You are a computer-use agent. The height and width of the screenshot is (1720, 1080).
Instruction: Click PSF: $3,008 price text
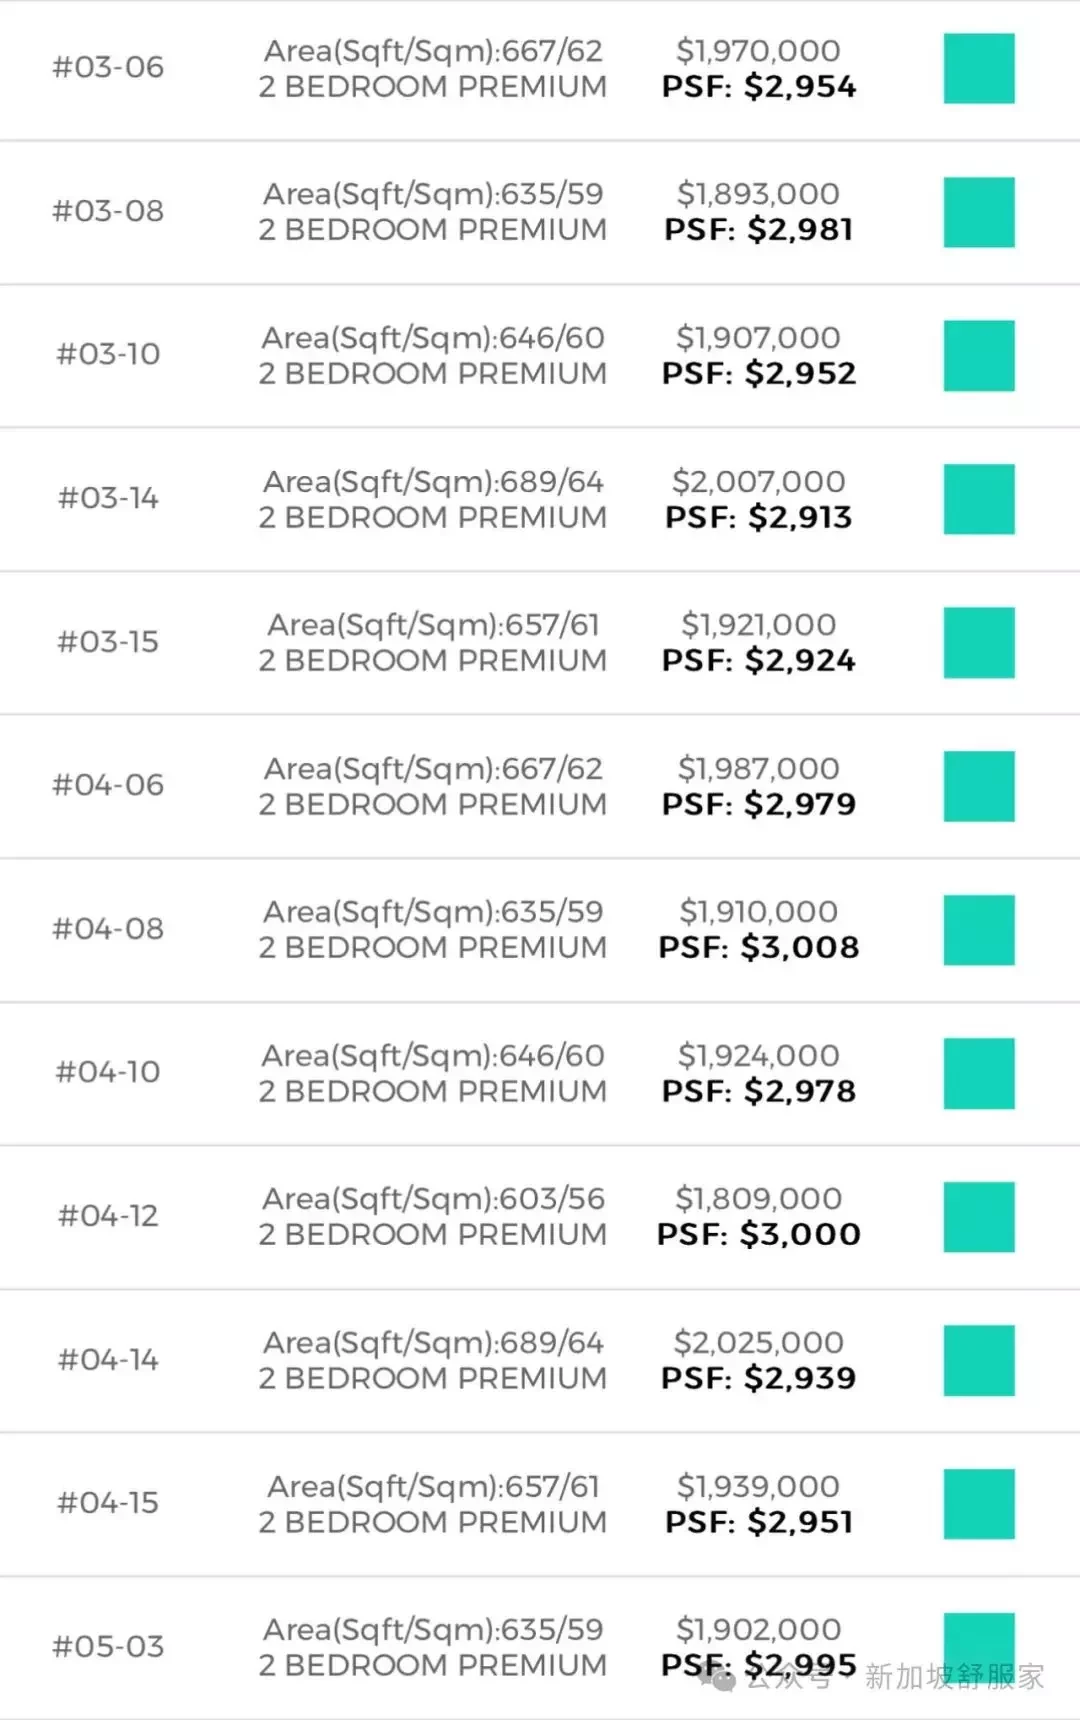(x=759, y=947)
